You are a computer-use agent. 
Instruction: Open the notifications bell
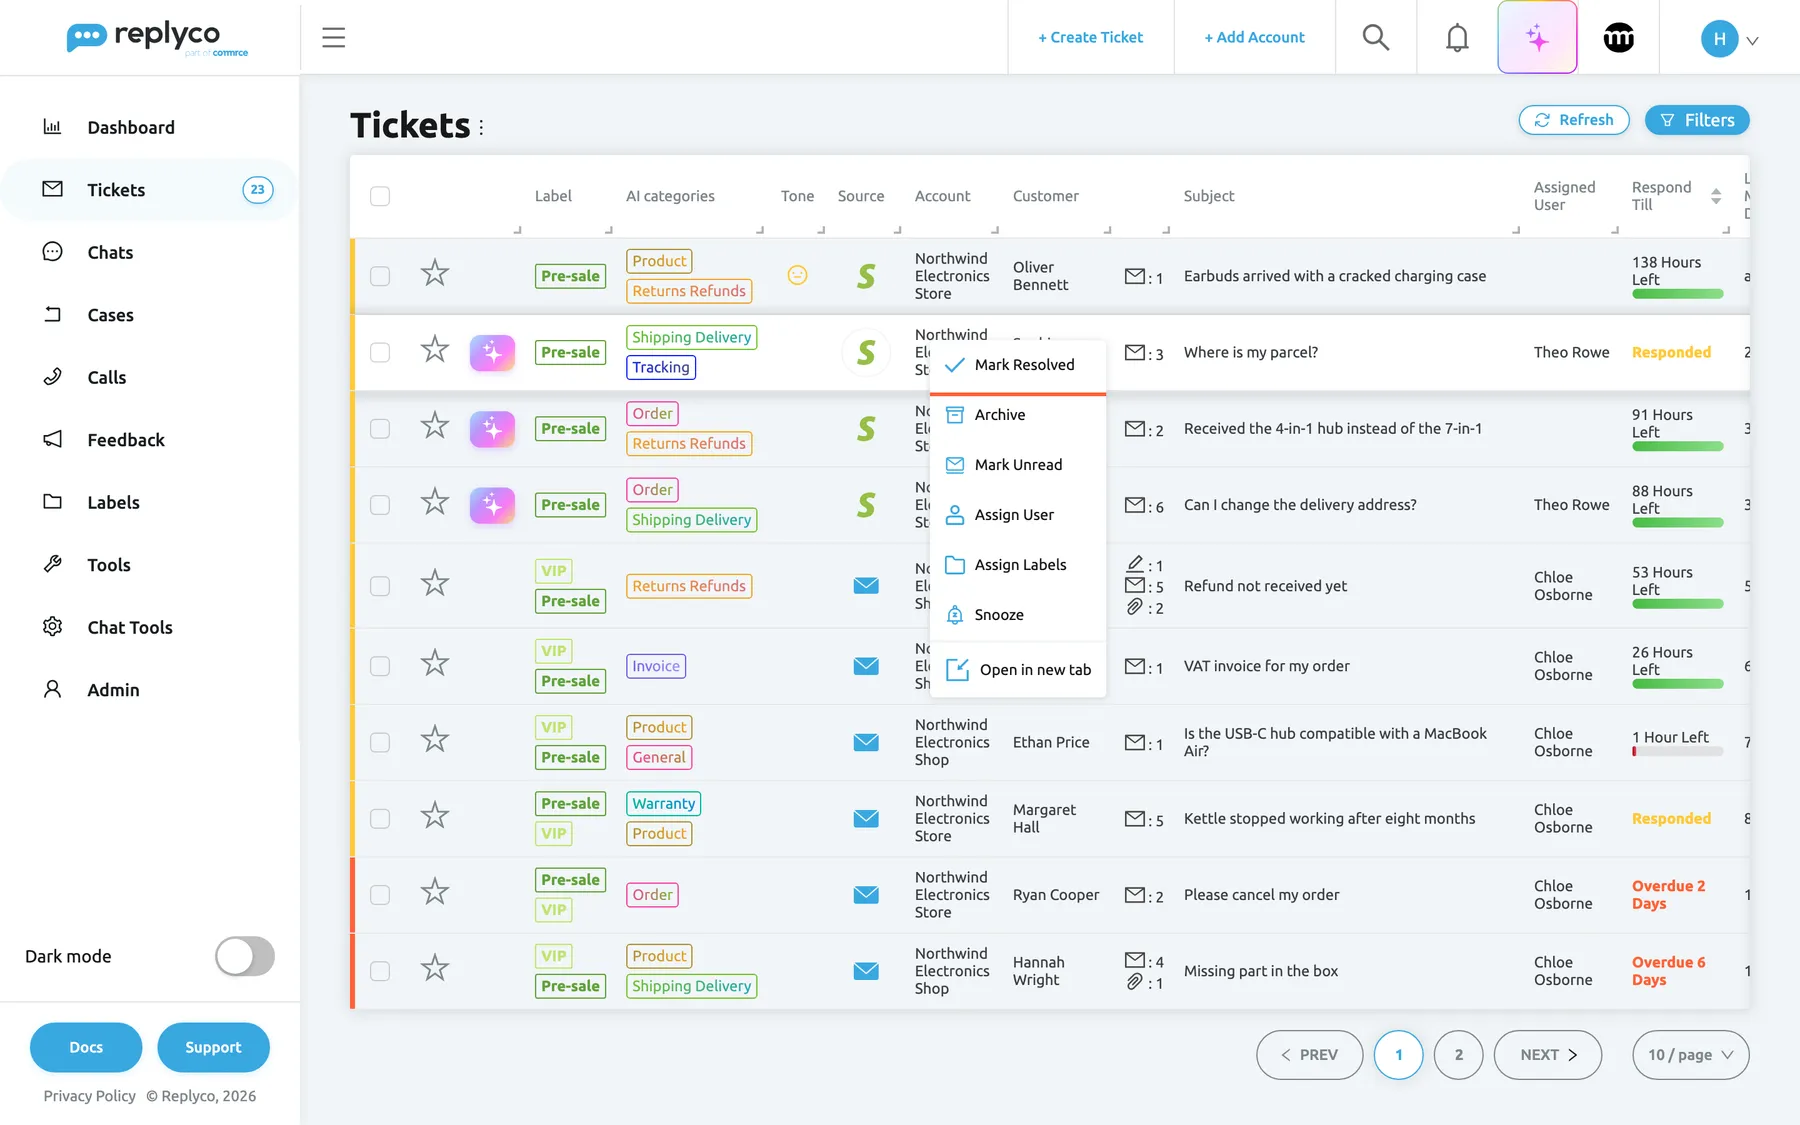tap(1457, 38)
